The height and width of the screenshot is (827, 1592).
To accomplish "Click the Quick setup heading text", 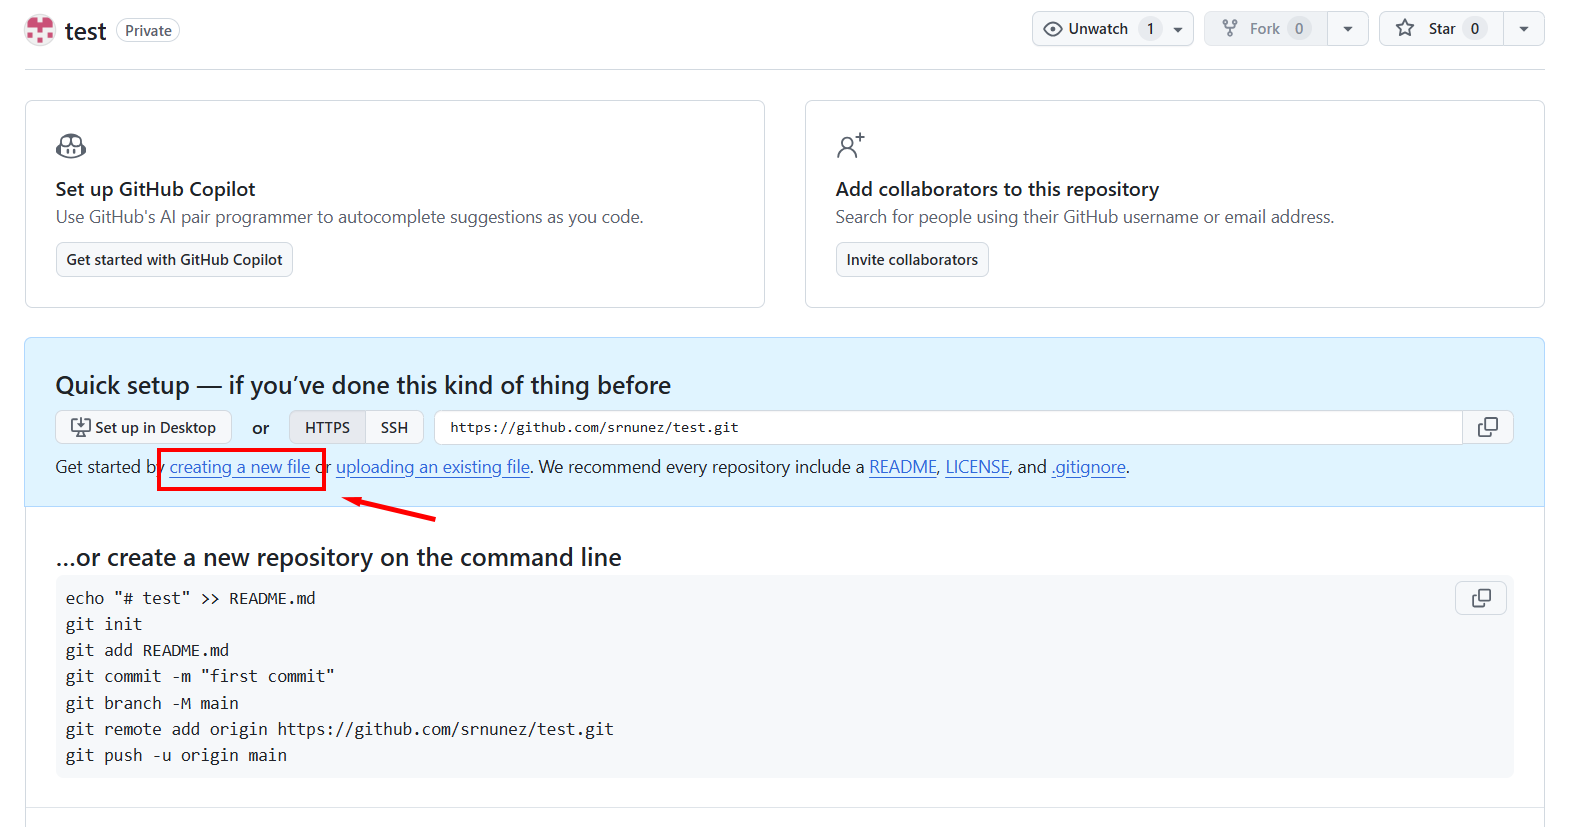I will click(363, 386).
